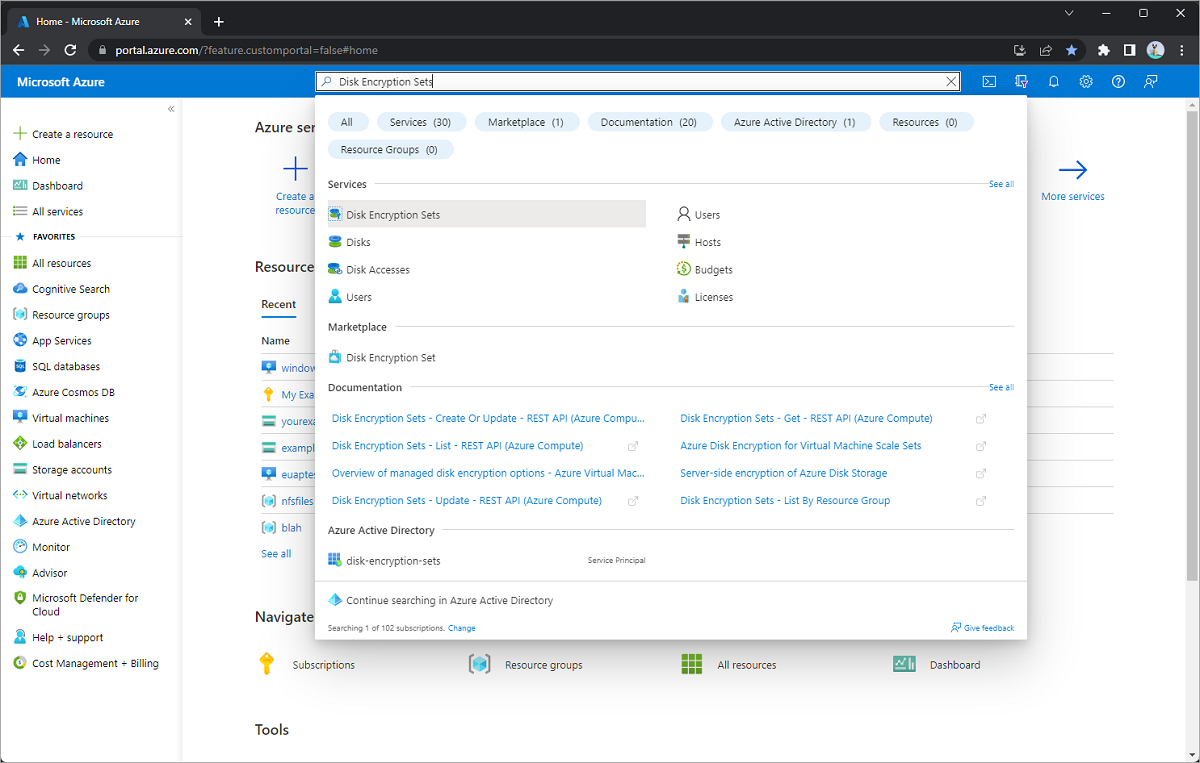Clear the search box with X icon
This screenshot has height=763, width=1200.
(x=951, y=82)
